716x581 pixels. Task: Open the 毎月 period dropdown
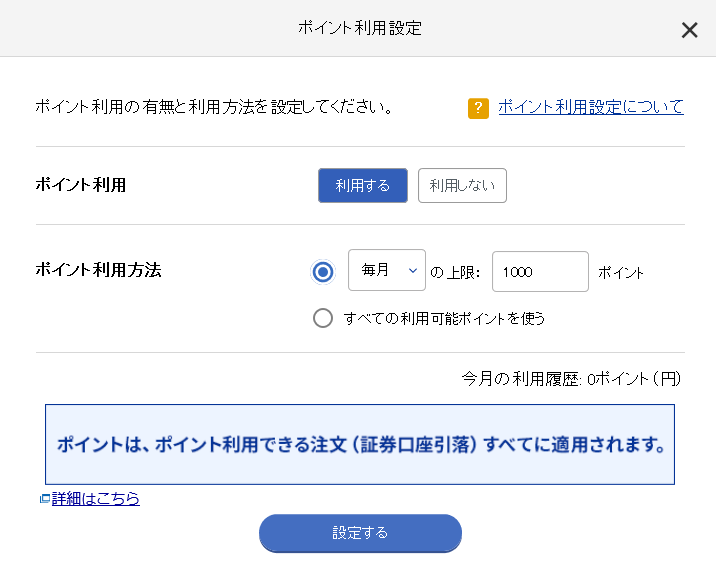[x=387, y=270]
